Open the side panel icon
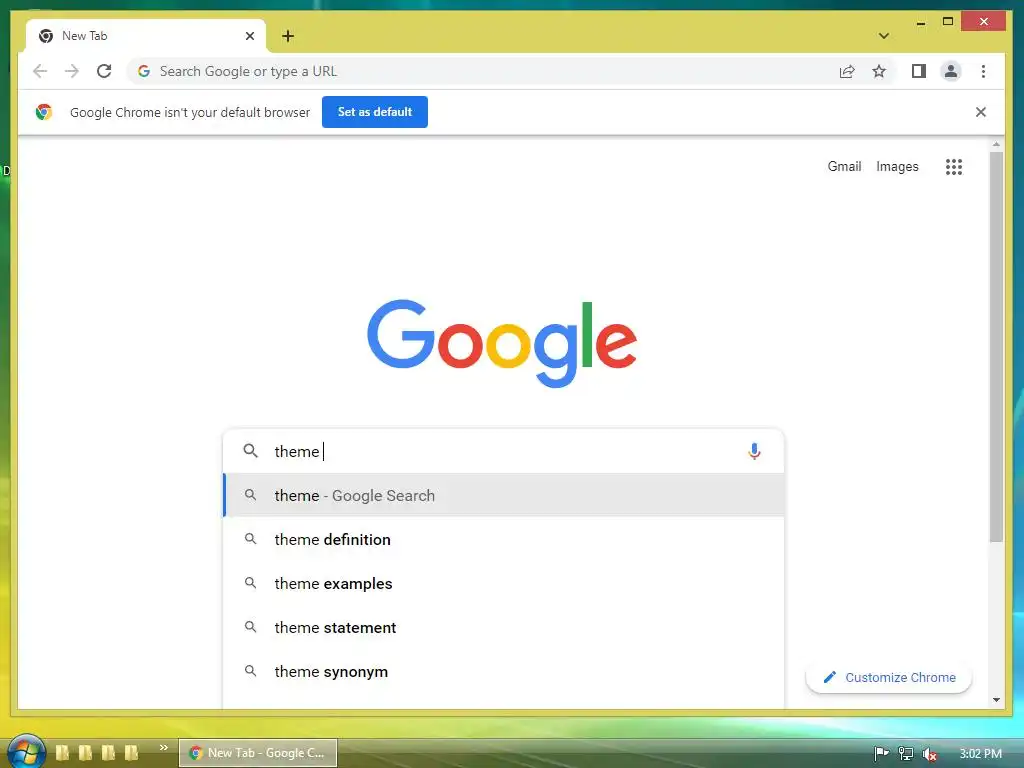Viewport: 1024px width, 768px height. coord(919,71)
